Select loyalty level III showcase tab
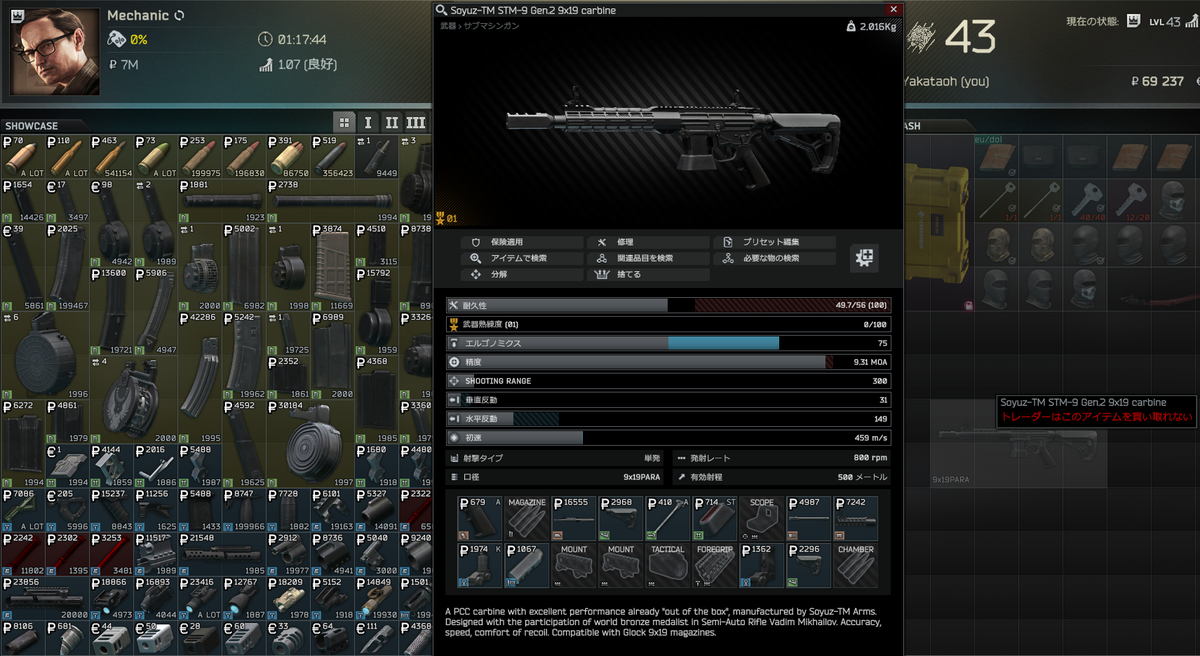 pos(415,122)
